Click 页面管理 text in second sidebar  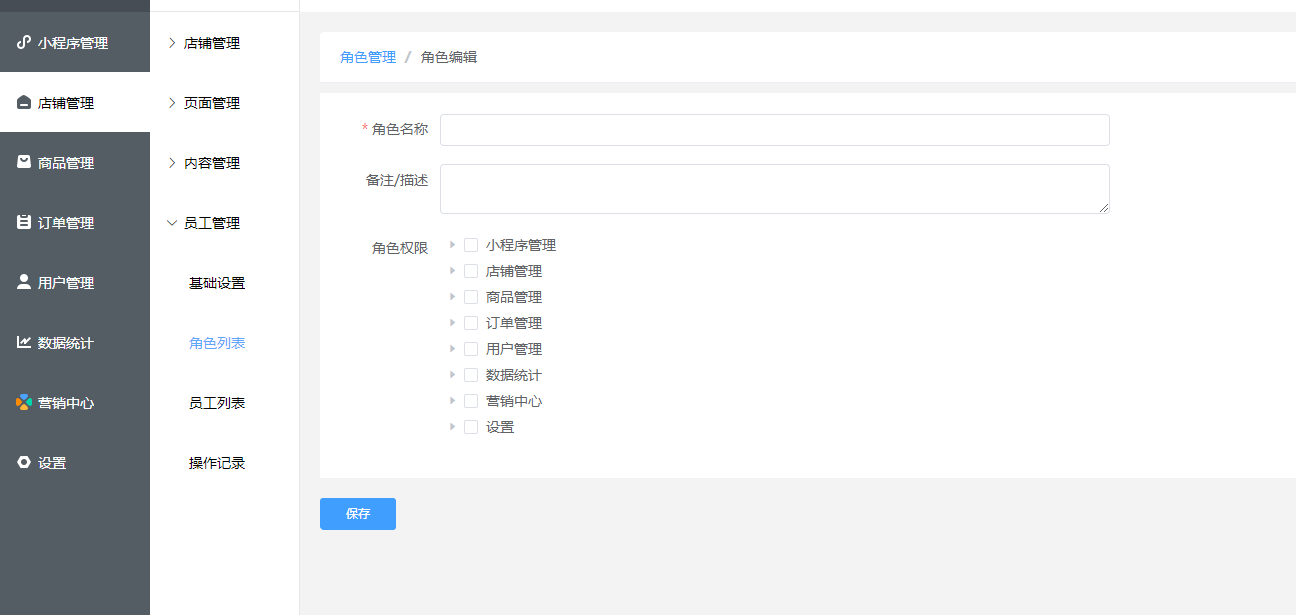click(x=212, y=103)
